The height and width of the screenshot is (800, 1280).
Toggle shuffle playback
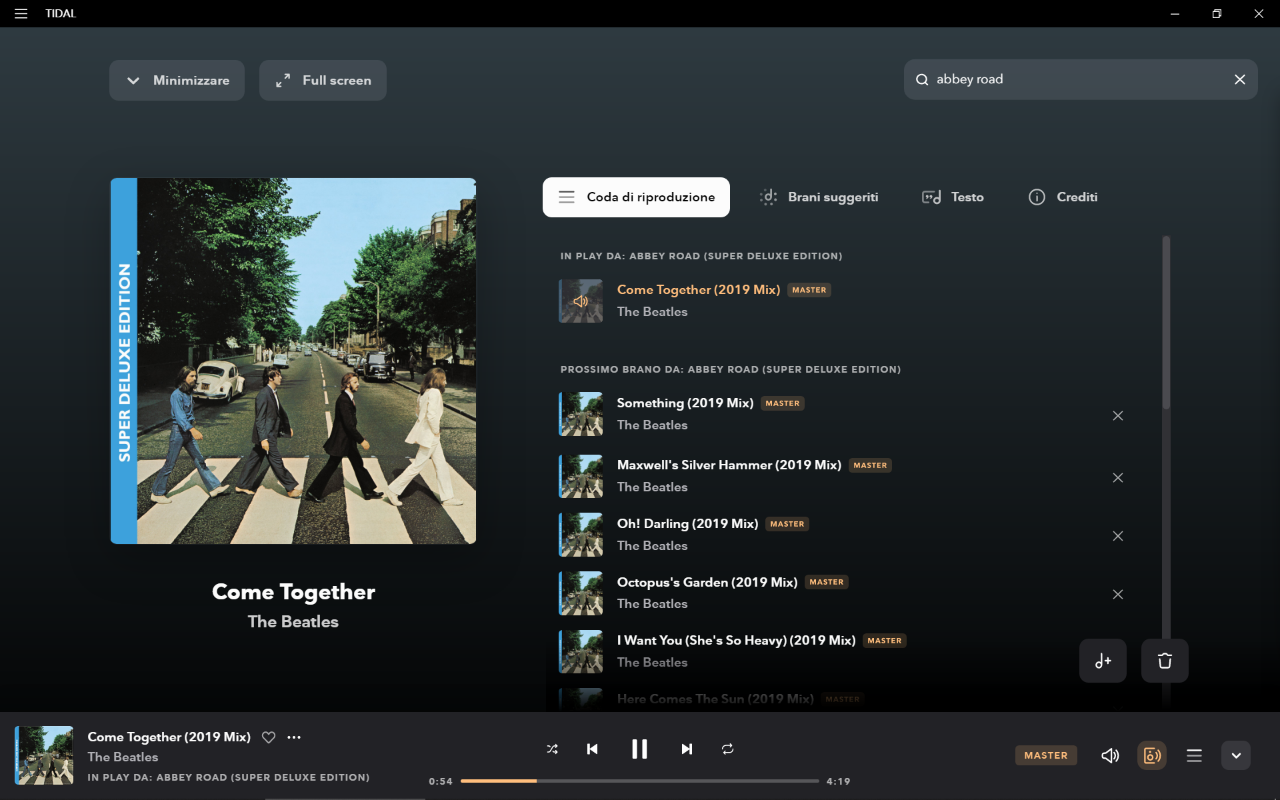point(552,749)
